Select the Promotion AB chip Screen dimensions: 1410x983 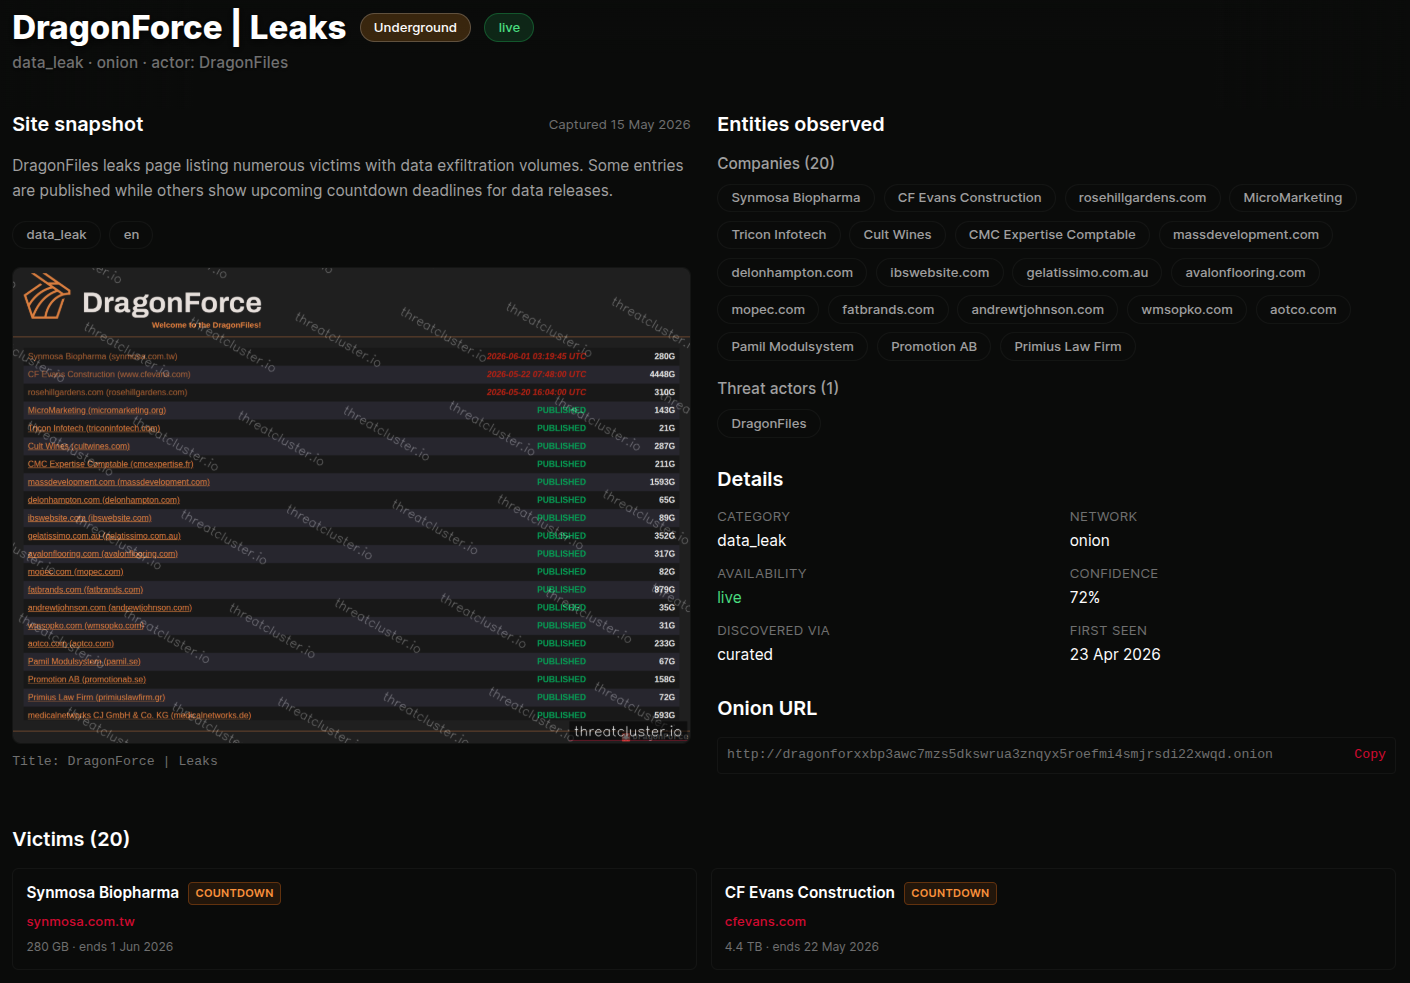[x=934, y=347]
